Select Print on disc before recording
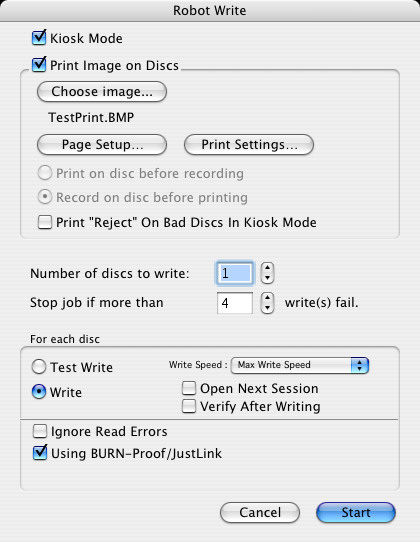This screenshot has width=420, height=542. (45, 173)
